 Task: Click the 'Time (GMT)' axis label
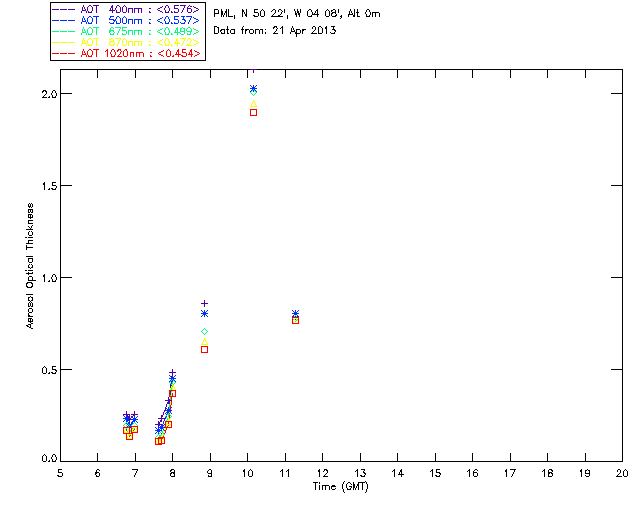click(x=340, y=487)
